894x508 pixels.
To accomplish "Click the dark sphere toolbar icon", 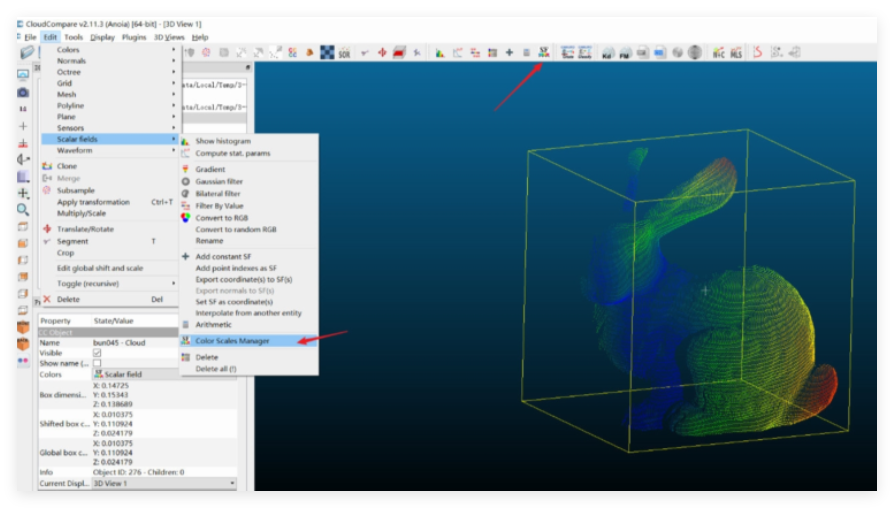I will 694,52.
